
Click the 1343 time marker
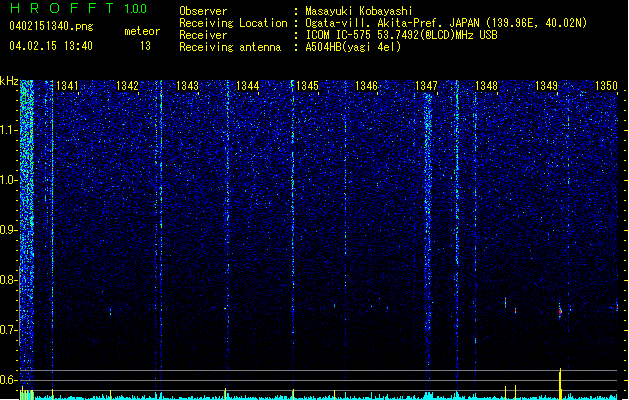coord(187,86)
